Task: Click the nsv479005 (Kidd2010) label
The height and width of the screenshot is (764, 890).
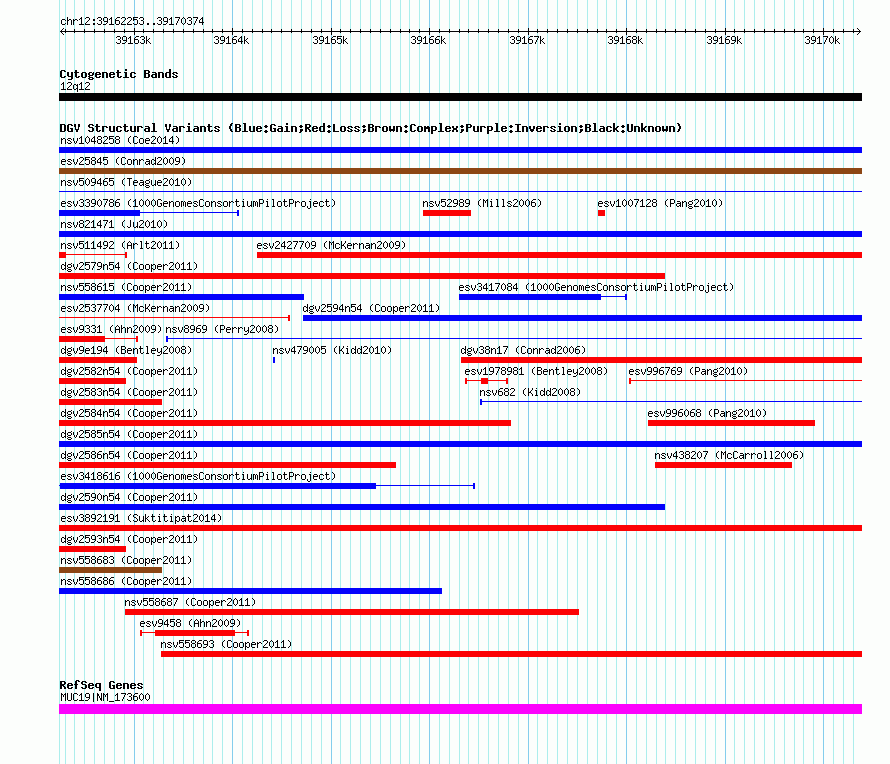Action: tap(332, 350)
